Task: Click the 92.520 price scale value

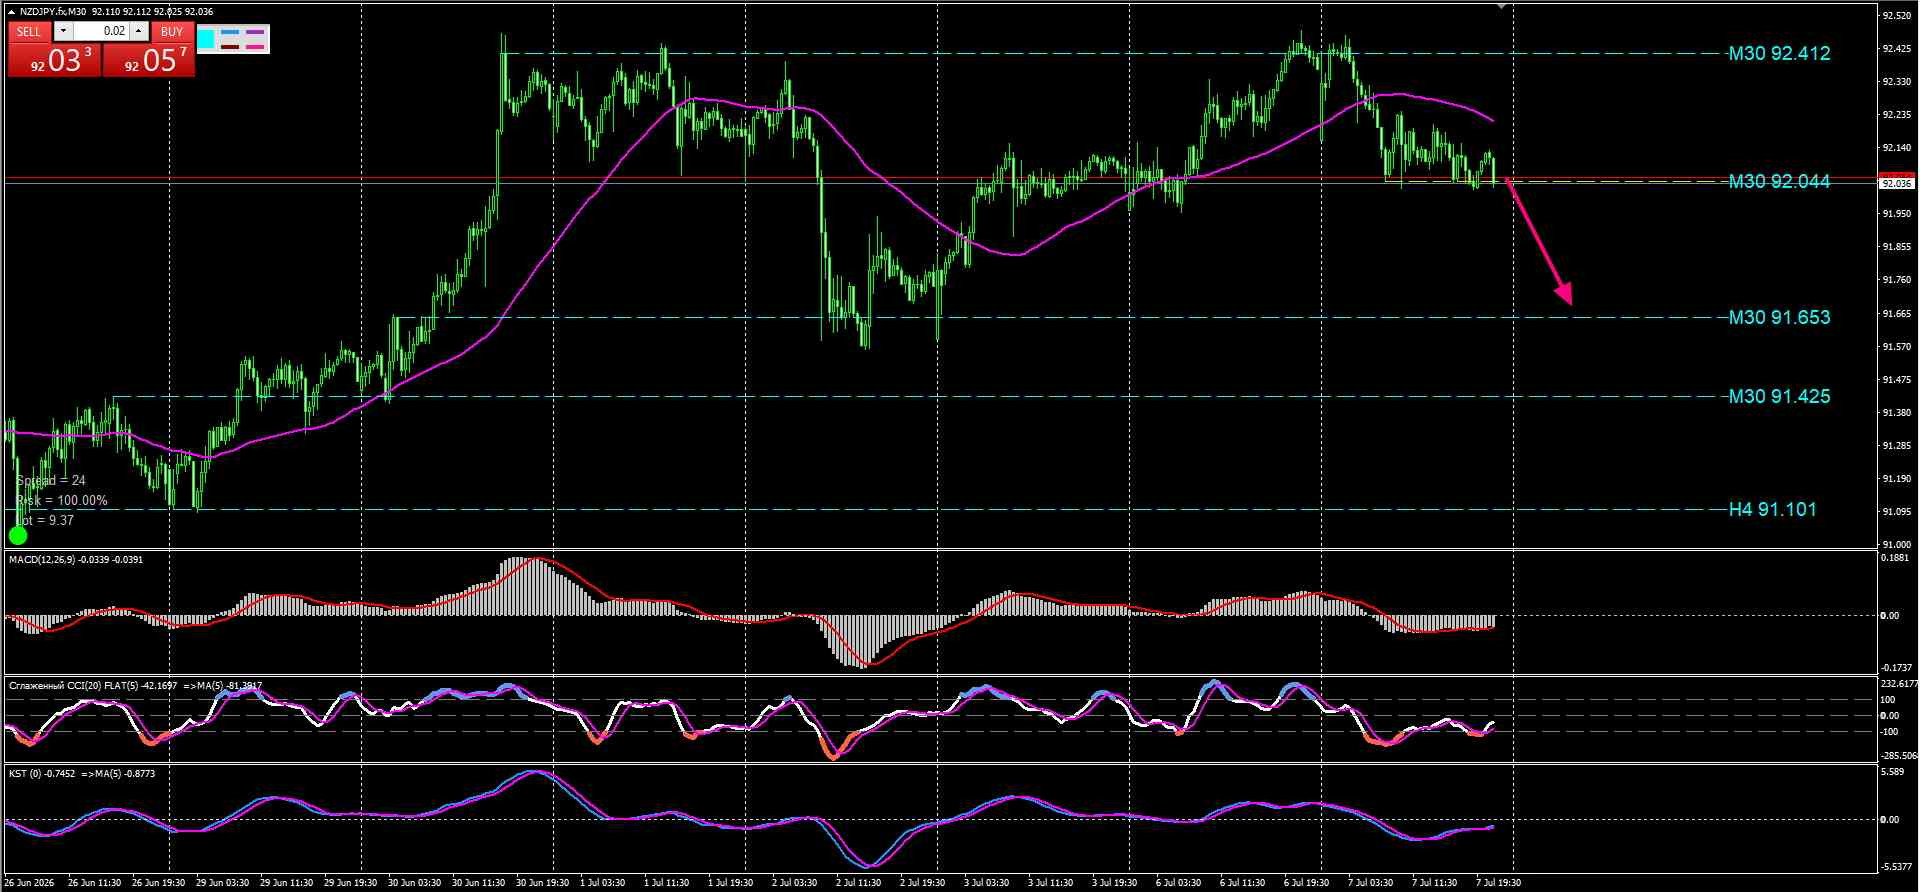Action: [x=1896, y=16]
